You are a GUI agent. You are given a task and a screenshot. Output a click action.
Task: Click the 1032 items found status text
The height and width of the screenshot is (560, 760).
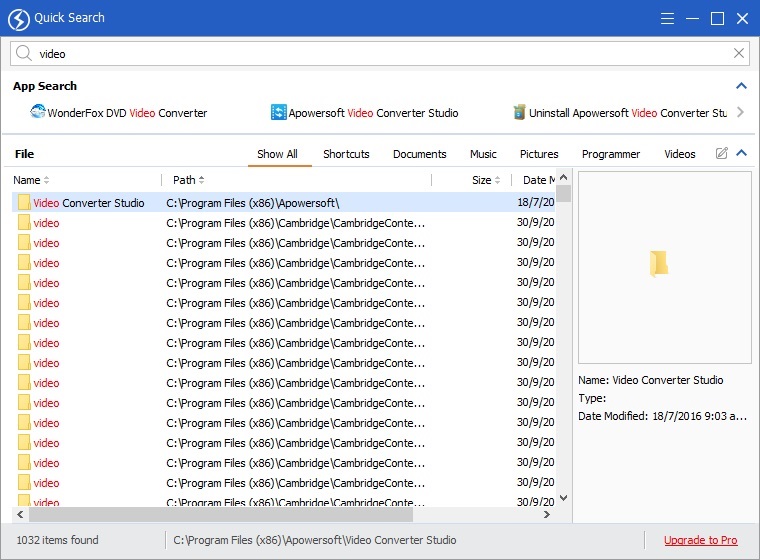(x=58, y=540)
